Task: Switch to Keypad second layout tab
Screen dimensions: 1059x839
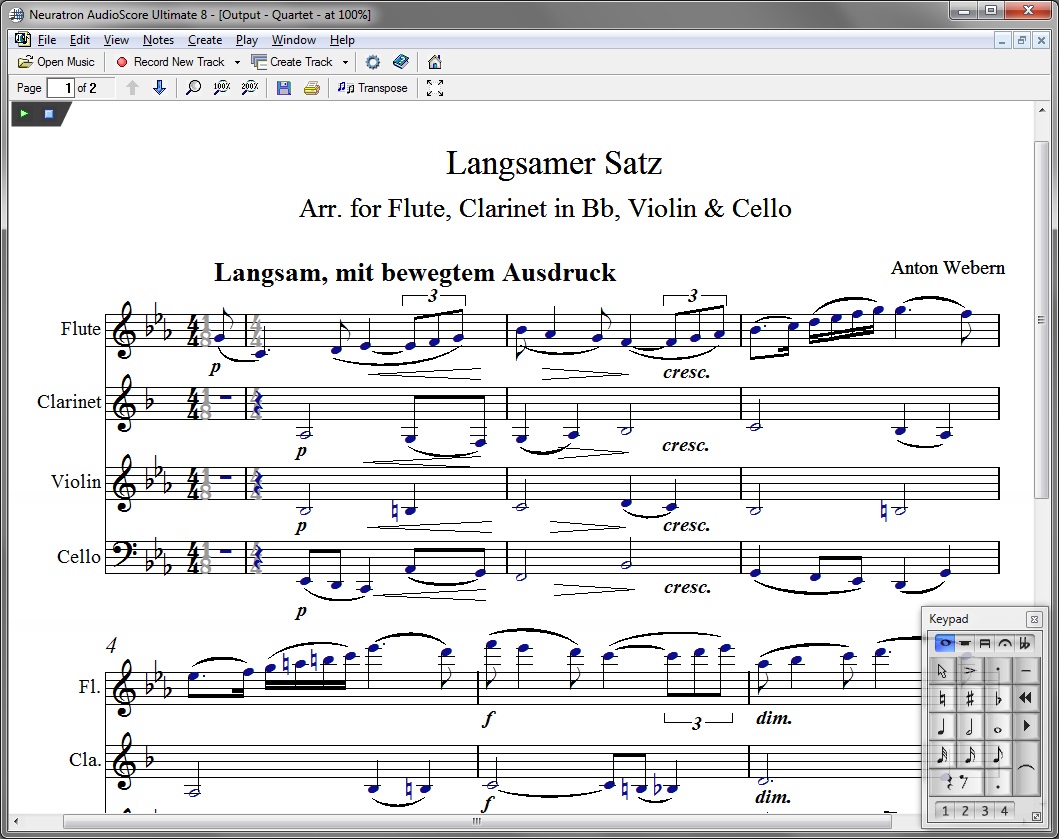Action: tap(965, 643)
